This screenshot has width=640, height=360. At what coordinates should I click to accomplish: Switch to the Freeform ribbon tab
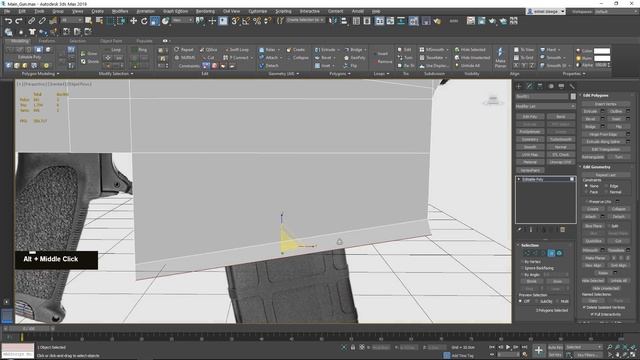[x=47, y=41]
